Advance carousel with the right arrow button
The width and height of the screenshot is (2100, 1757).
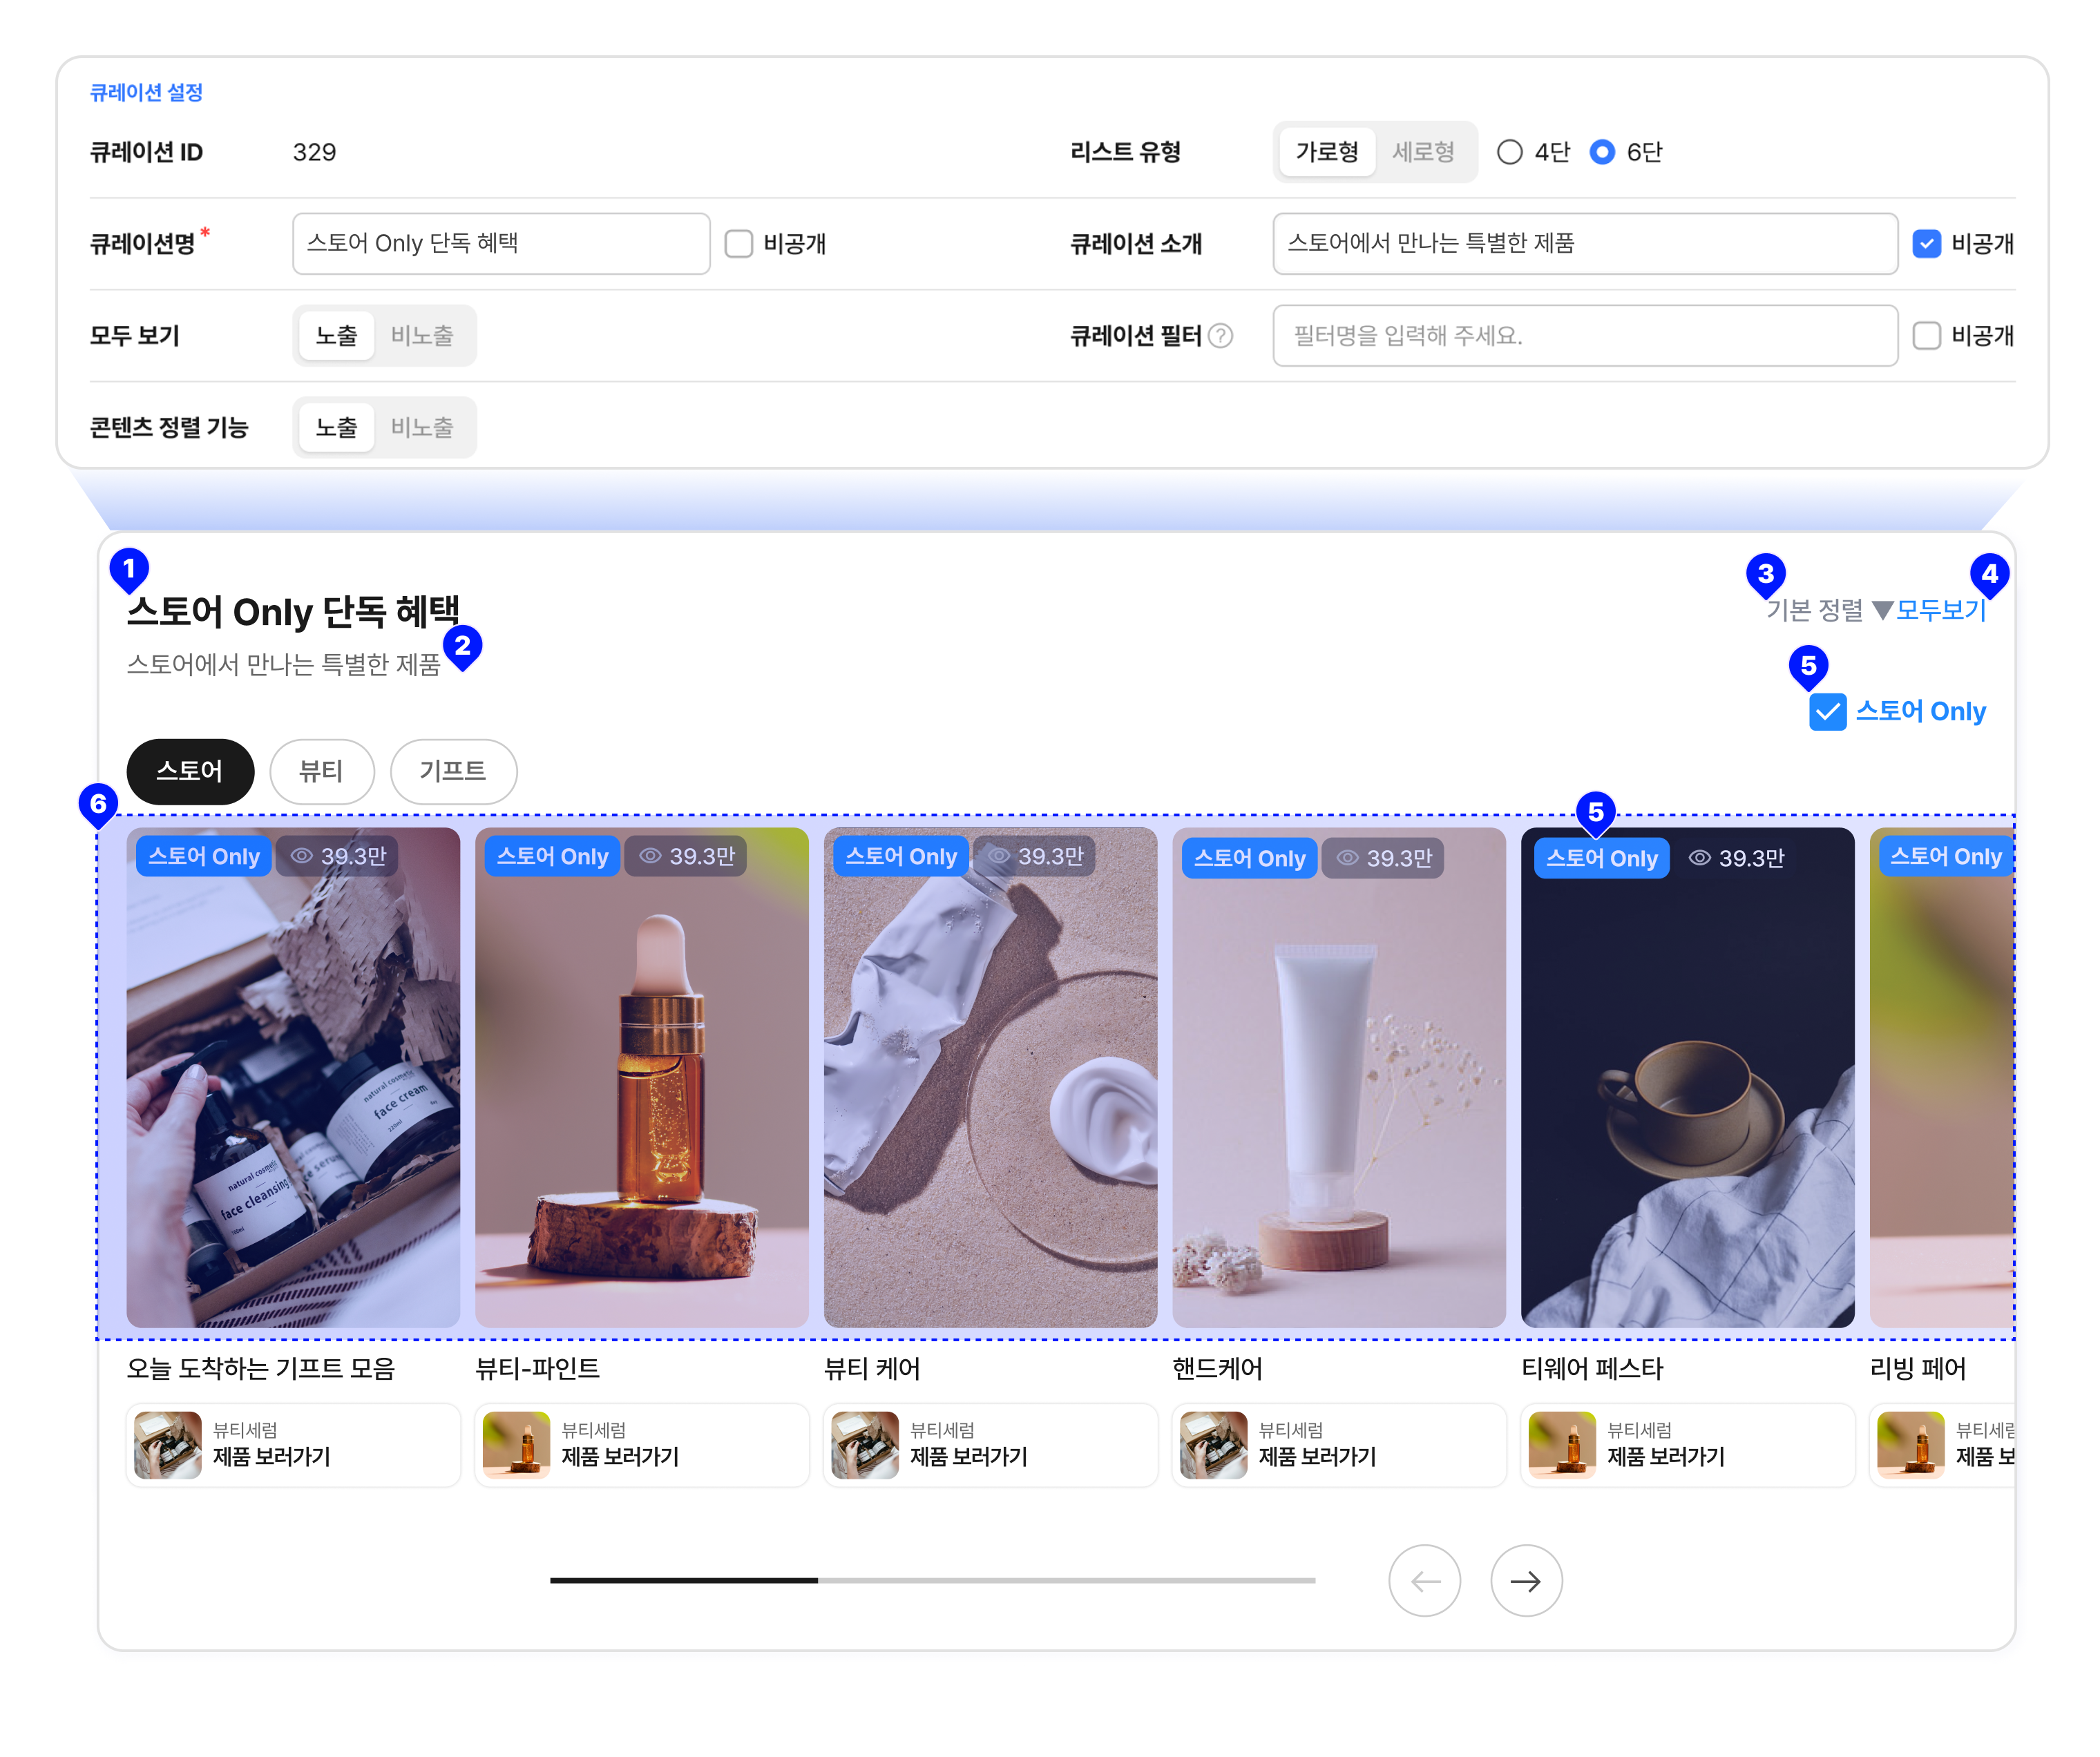click(1526, 1581)
